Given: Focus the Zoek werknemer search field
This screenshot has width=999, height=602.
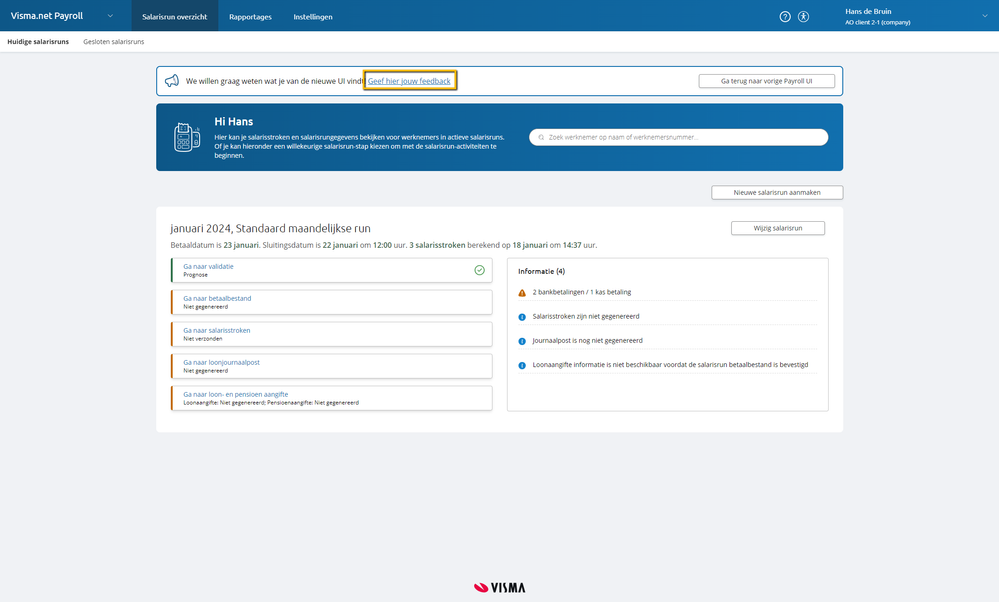Looking at the screenshot, I should (679, 137).
